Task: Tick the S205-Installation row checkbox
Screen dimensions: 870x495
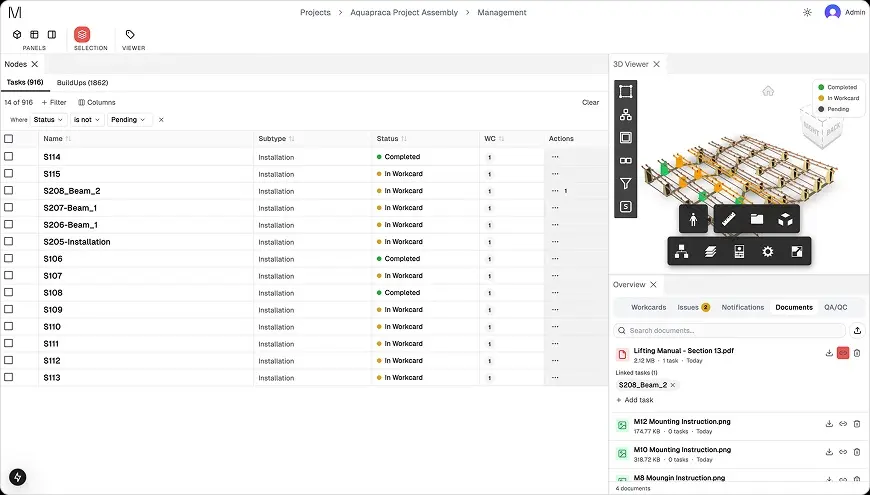Action: (x=8, y=241)
